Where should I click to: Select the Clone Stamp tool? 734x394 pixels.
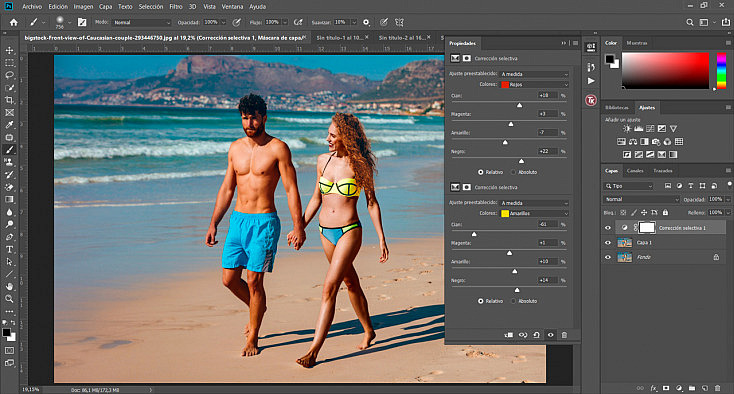tap(9, 162)
